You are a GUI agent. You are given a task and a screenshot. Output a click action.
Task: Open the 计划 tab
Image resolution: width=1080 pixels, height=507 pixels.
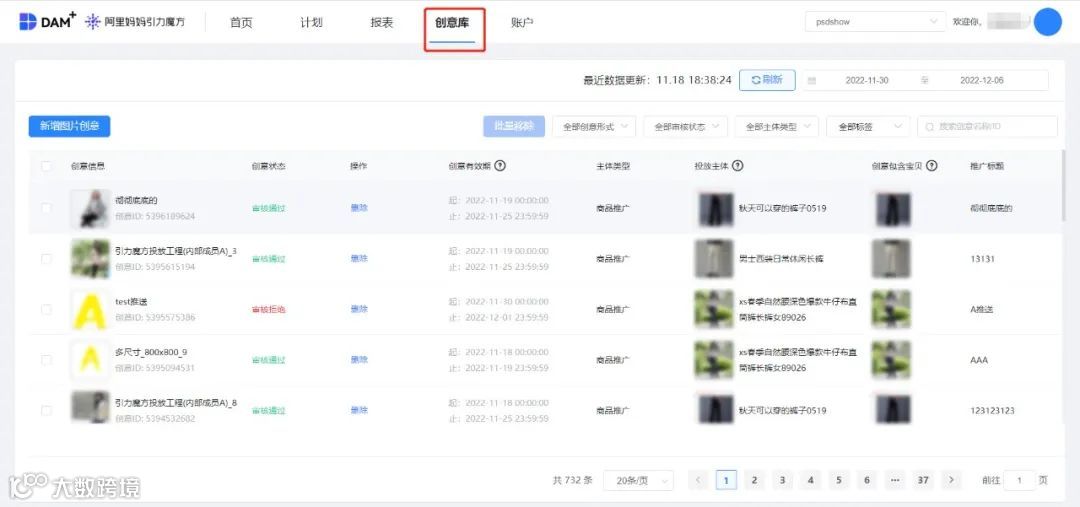pos(311,22)
